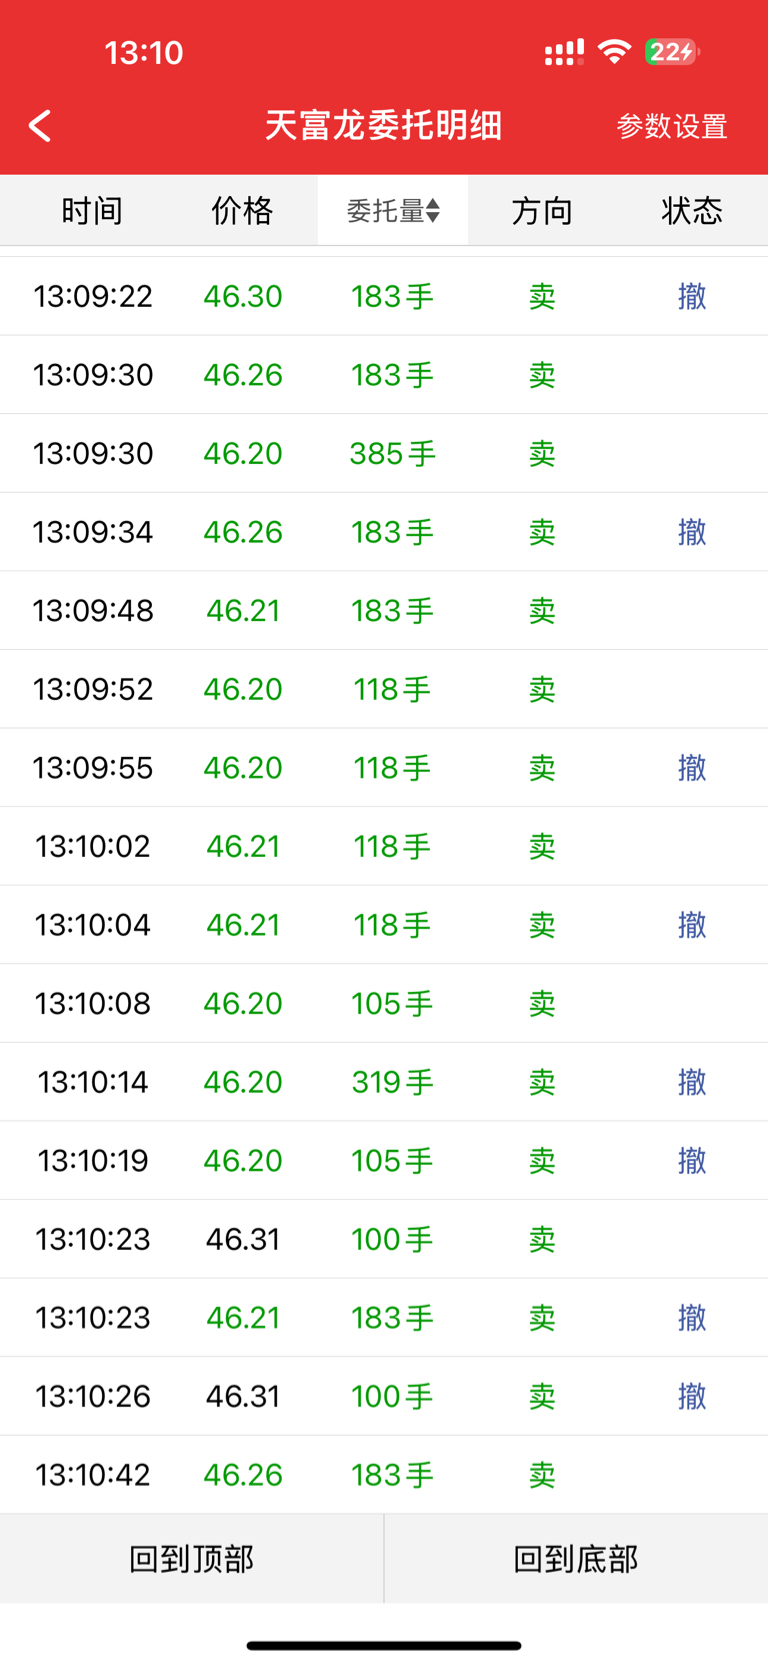Viewport: 768px width, 1665px height.
Task: Select the 方向 column header
Action: (x=542, y=211)
